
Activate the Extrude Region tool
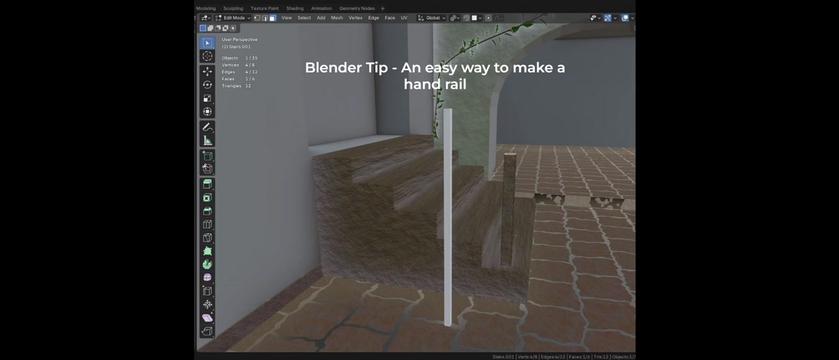[208, 184]
